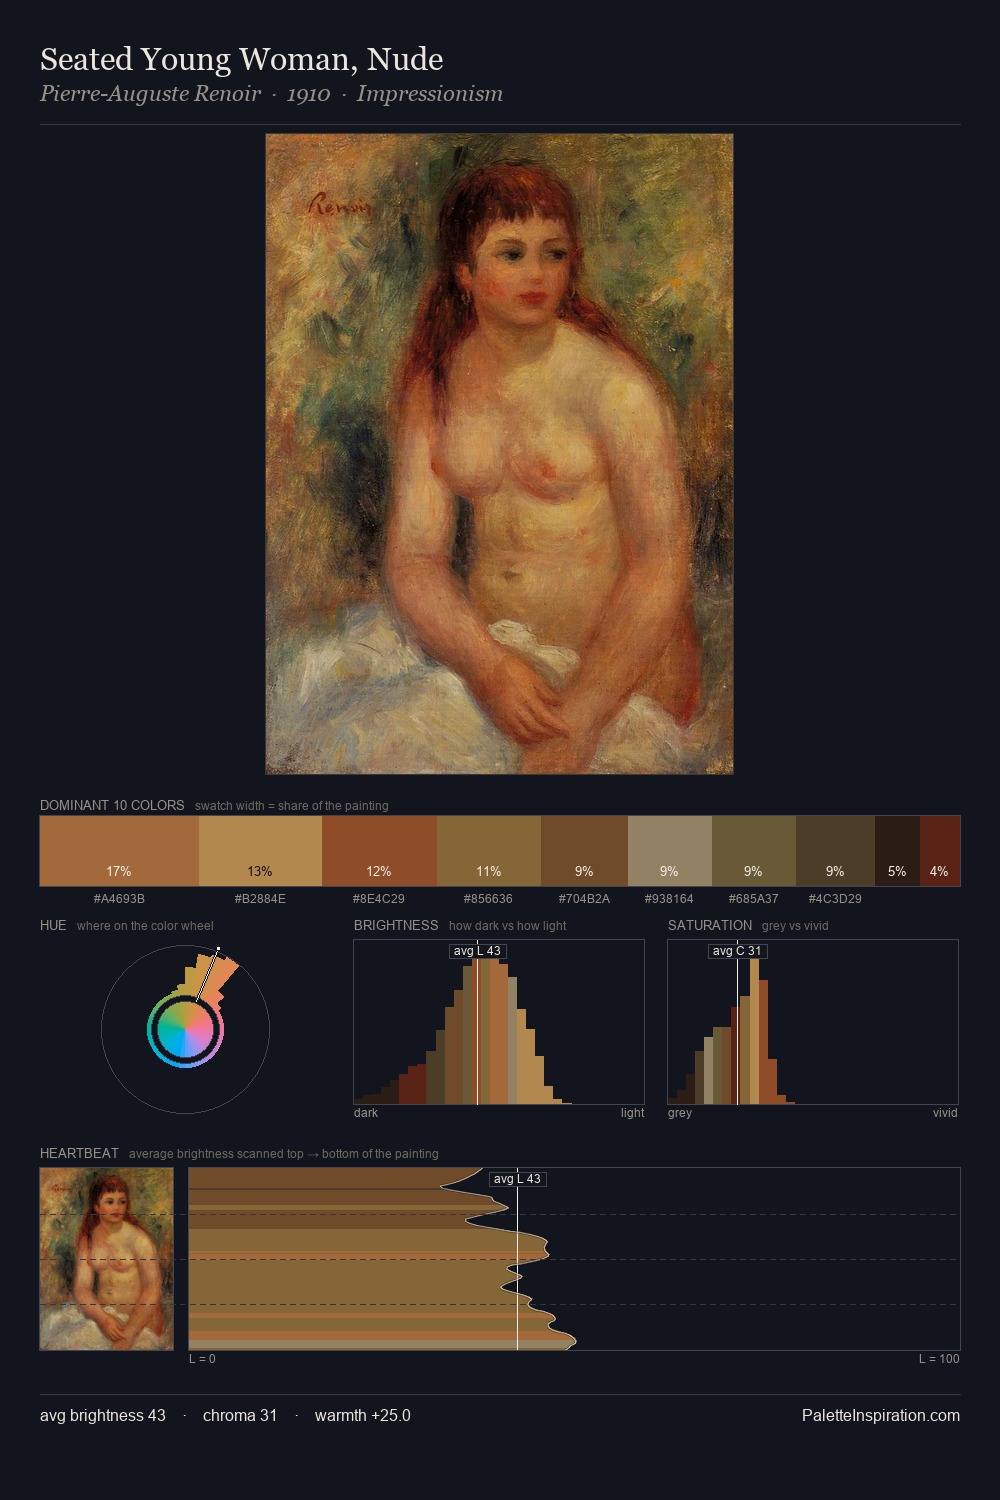
Task: Click the hex code '#8E4C29' text
Action: 379,898
